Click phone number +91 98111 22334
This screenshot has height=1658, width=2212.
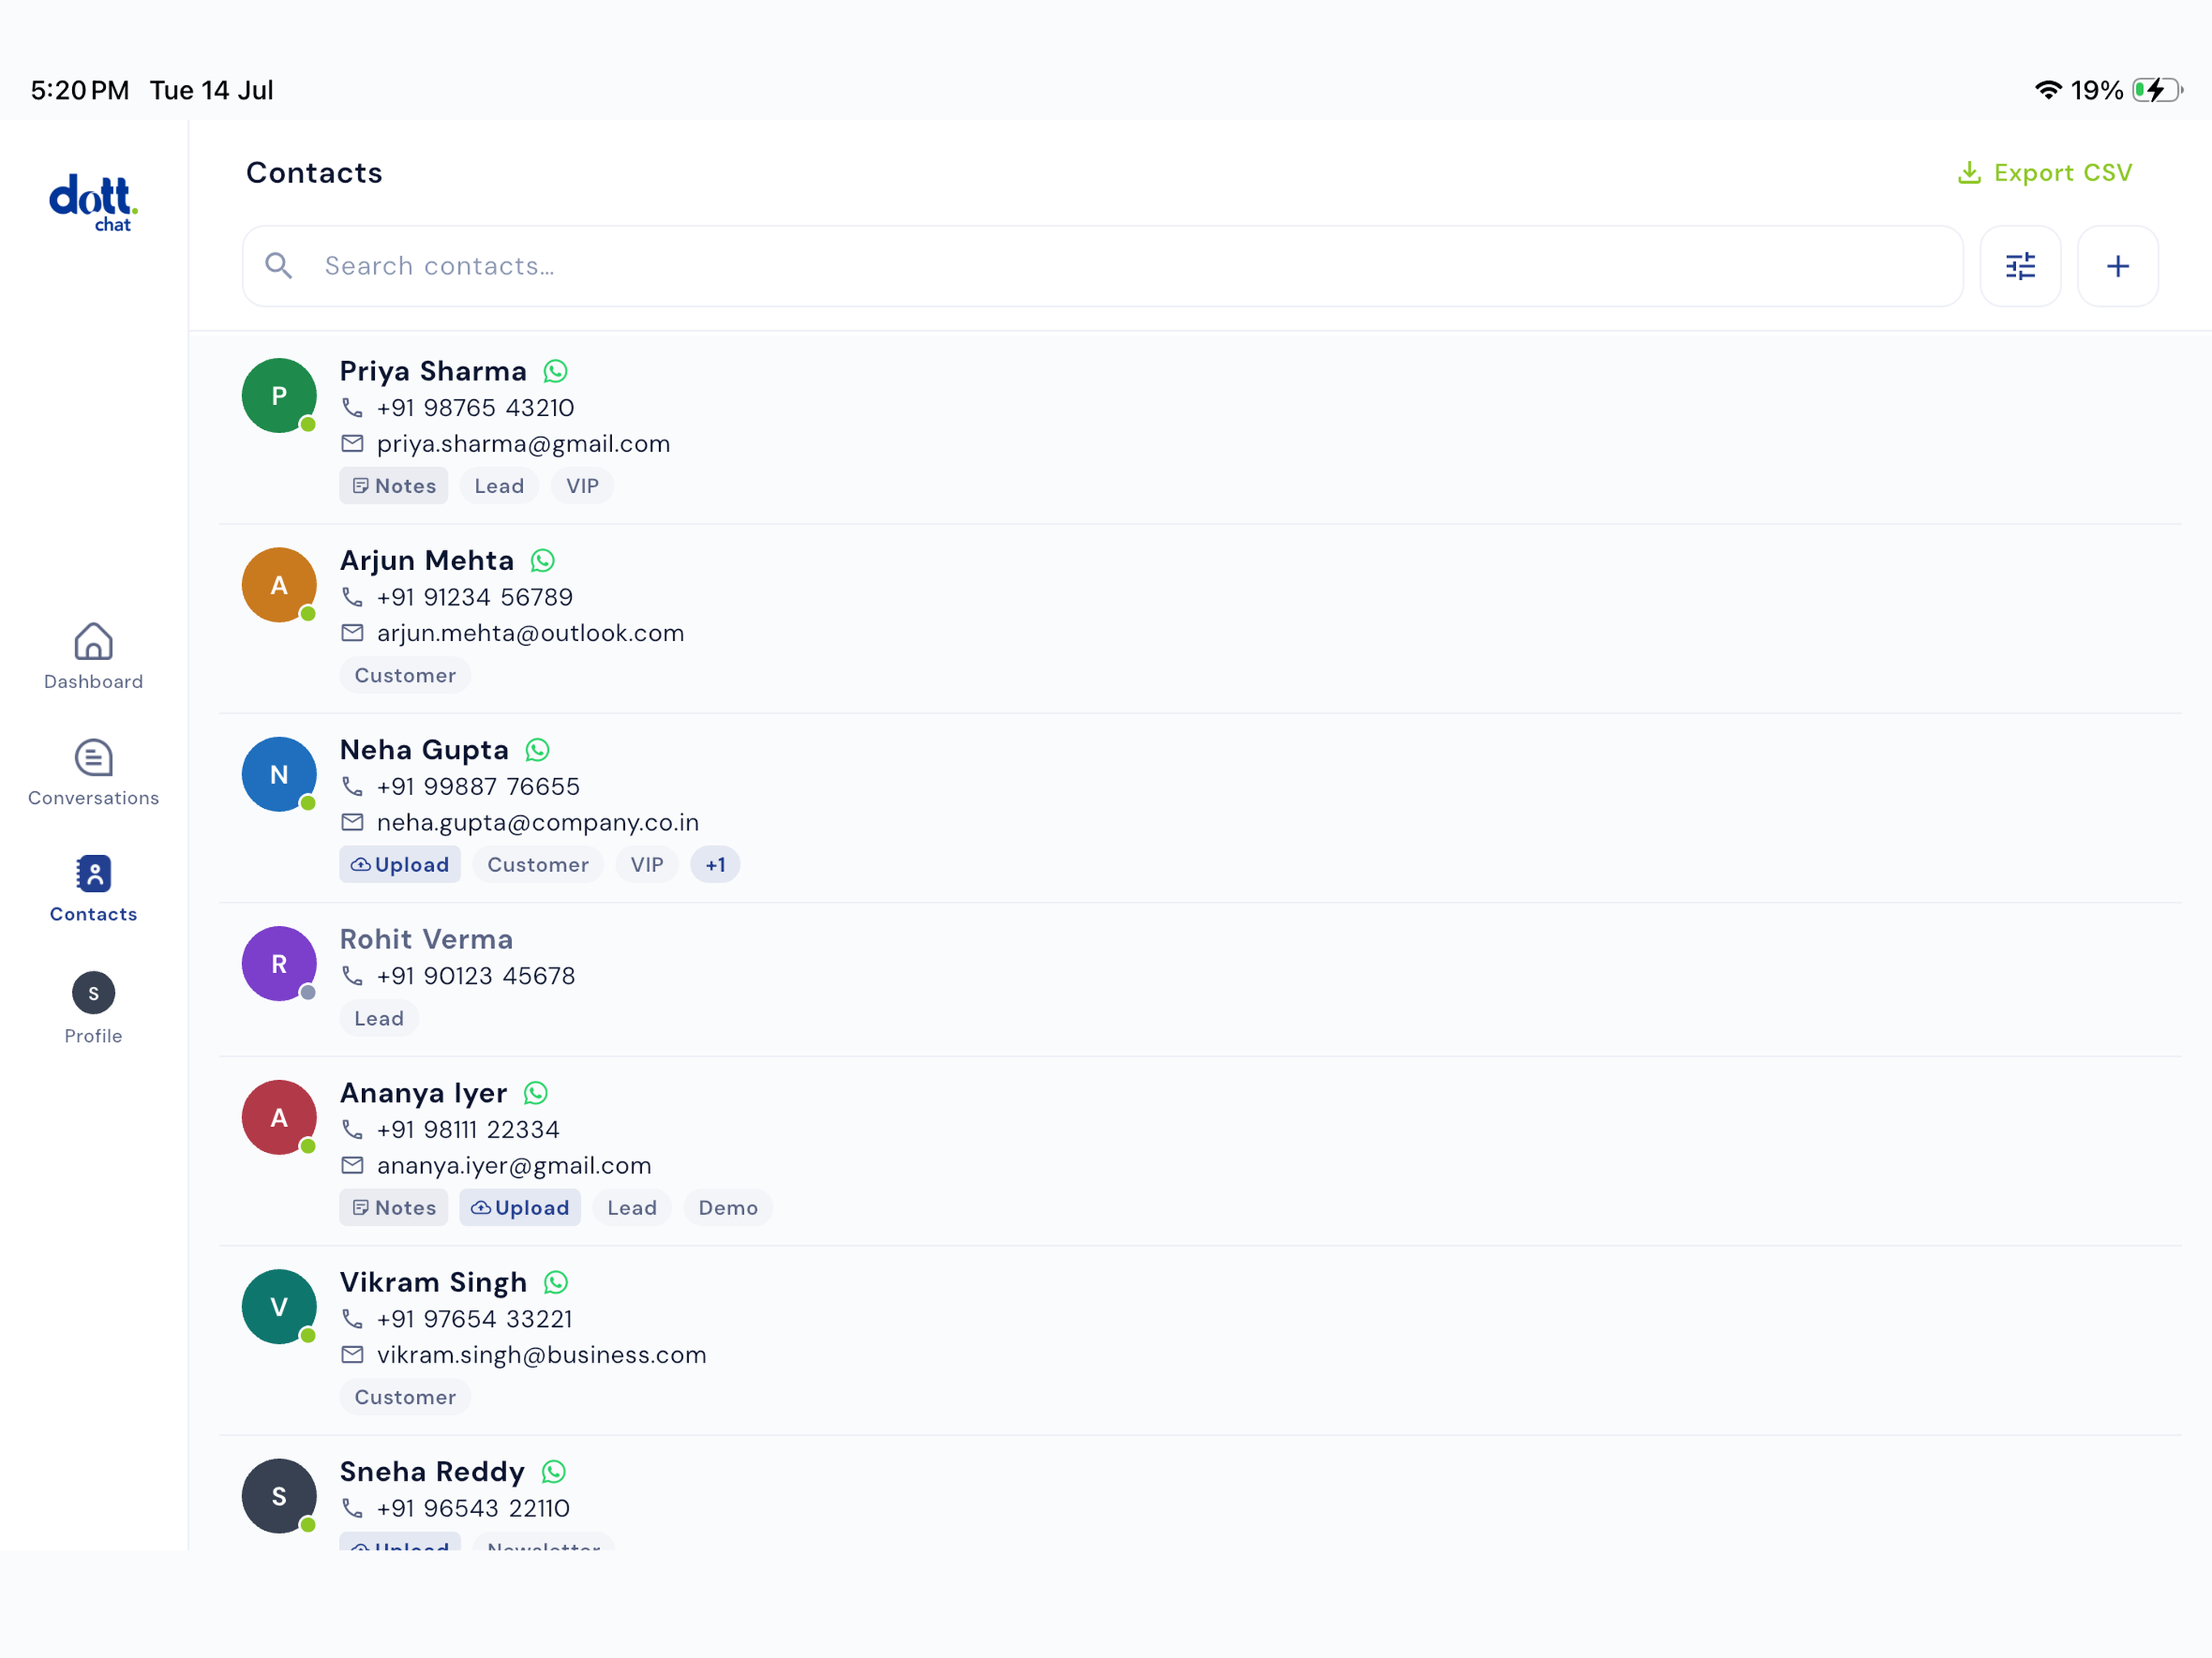click(468, 1130)
